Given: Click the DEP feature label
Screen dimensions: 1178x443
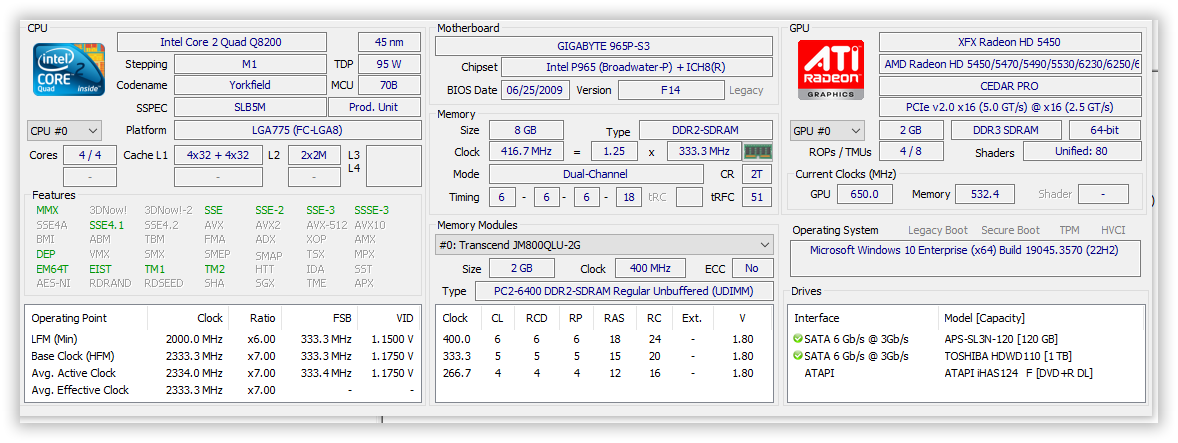Looking at the screenshot, I should 46,254.
